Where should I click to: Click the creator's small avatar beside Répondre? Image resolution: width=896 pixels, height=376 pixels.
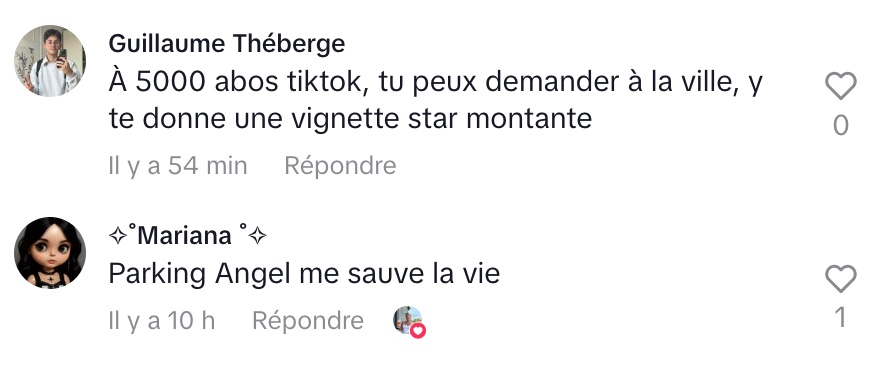407,320
